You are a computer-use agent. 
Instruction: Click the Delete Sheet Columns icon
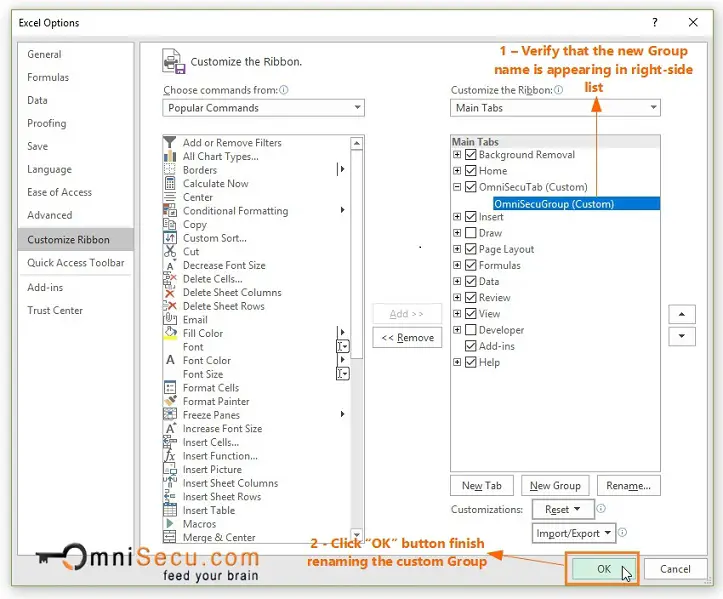[170, 292]
